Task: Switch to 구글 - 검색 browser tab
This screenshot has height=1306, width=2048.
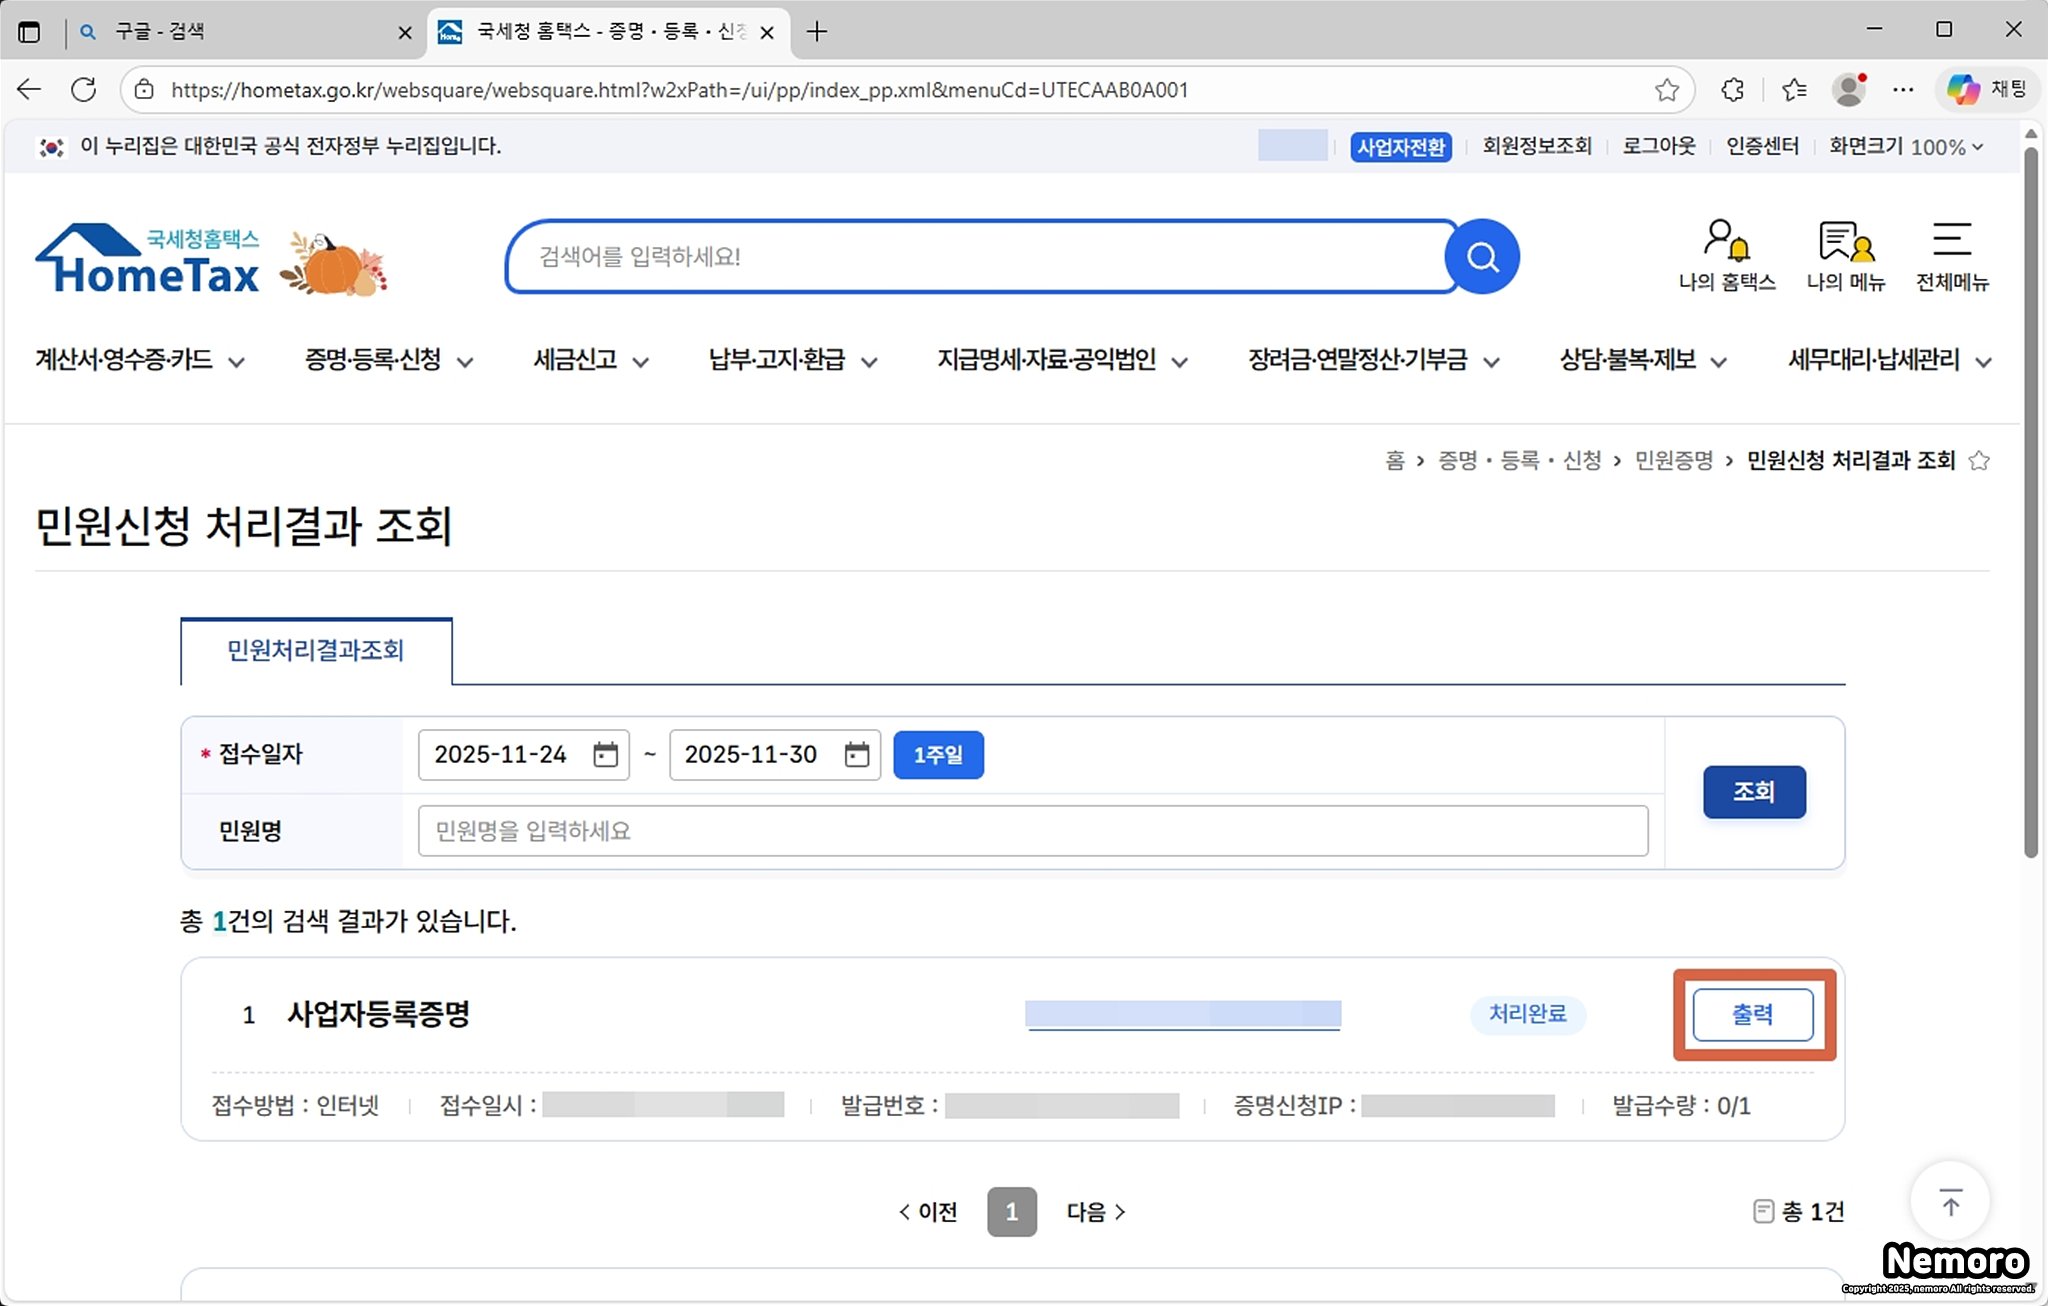Action: (230, 32)
